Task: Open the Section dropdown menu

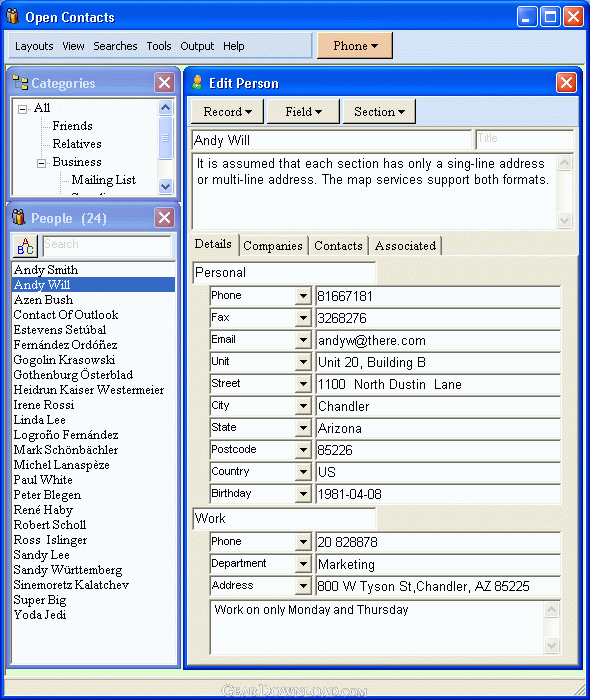Action: coord(379,112)
